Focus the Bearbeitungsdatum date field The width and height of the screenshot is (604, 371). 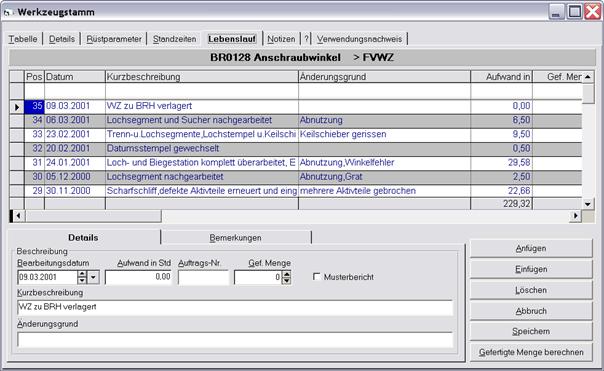point(47,277)
